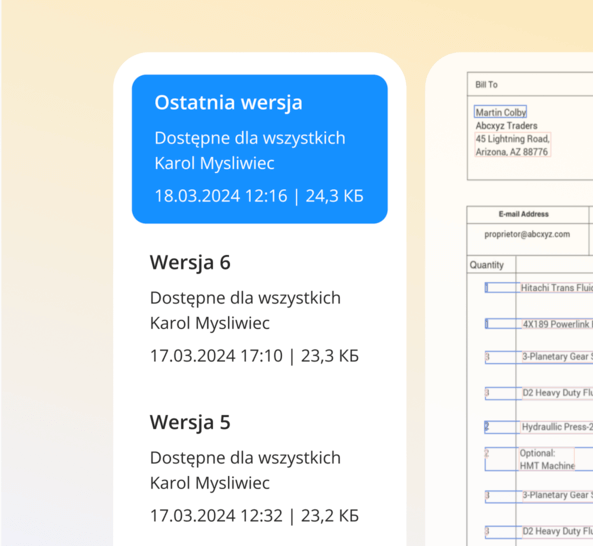Click the E-mail Address column header
This screenshot has height=546, width=593.
click(523, 214)
